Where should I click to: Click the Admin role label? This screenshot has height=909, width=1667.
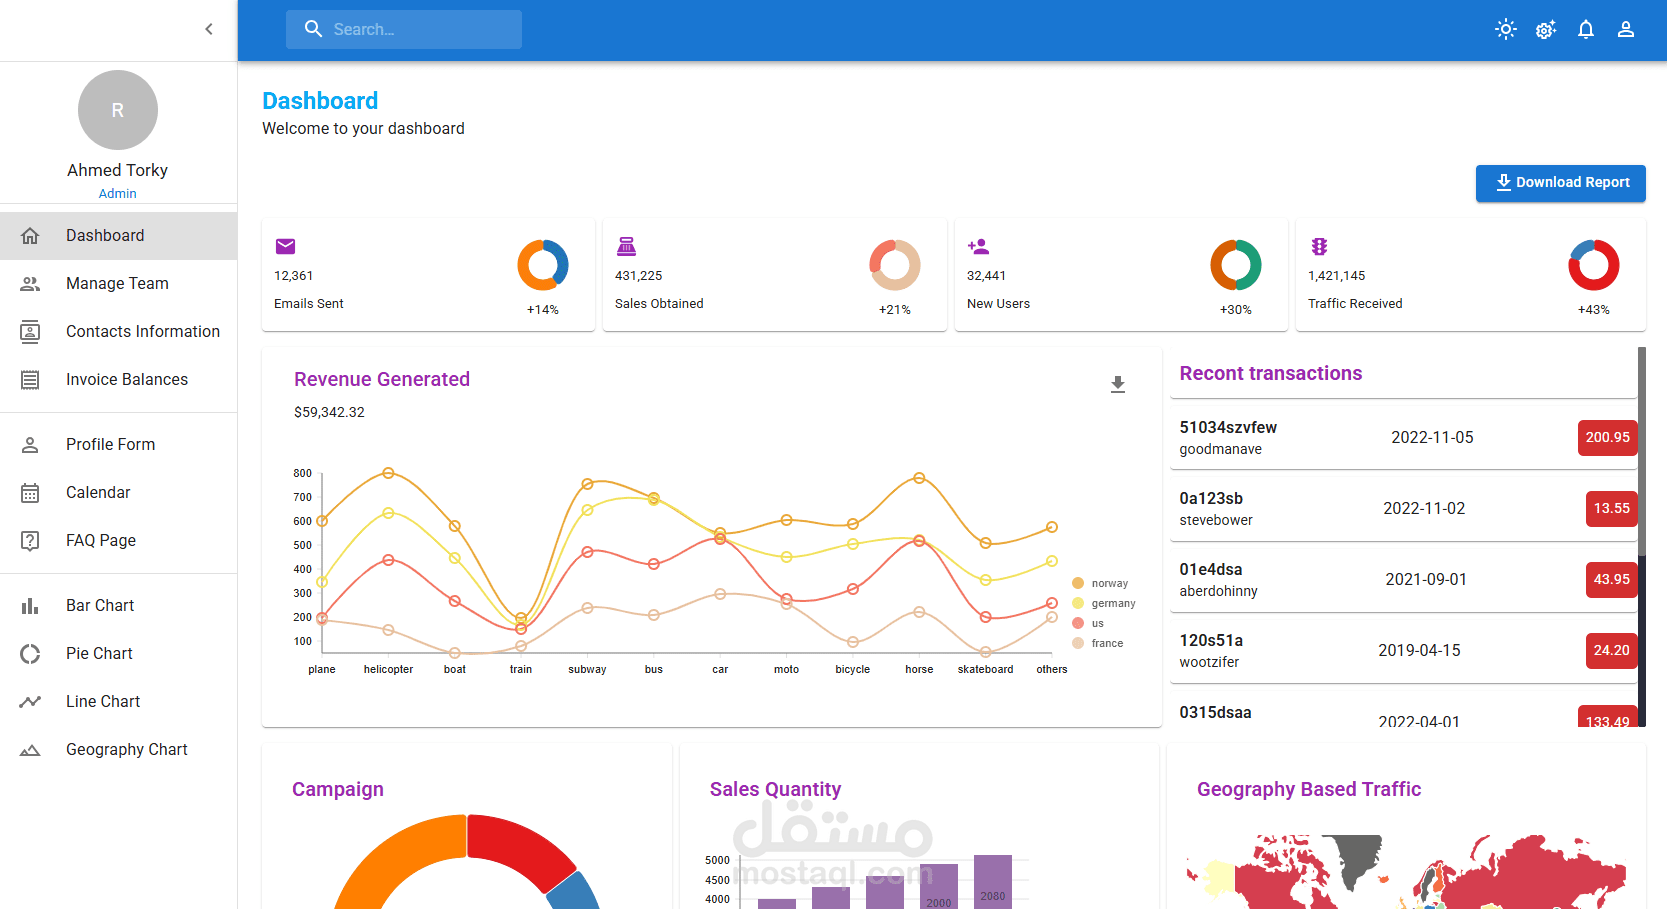[118, 193]
